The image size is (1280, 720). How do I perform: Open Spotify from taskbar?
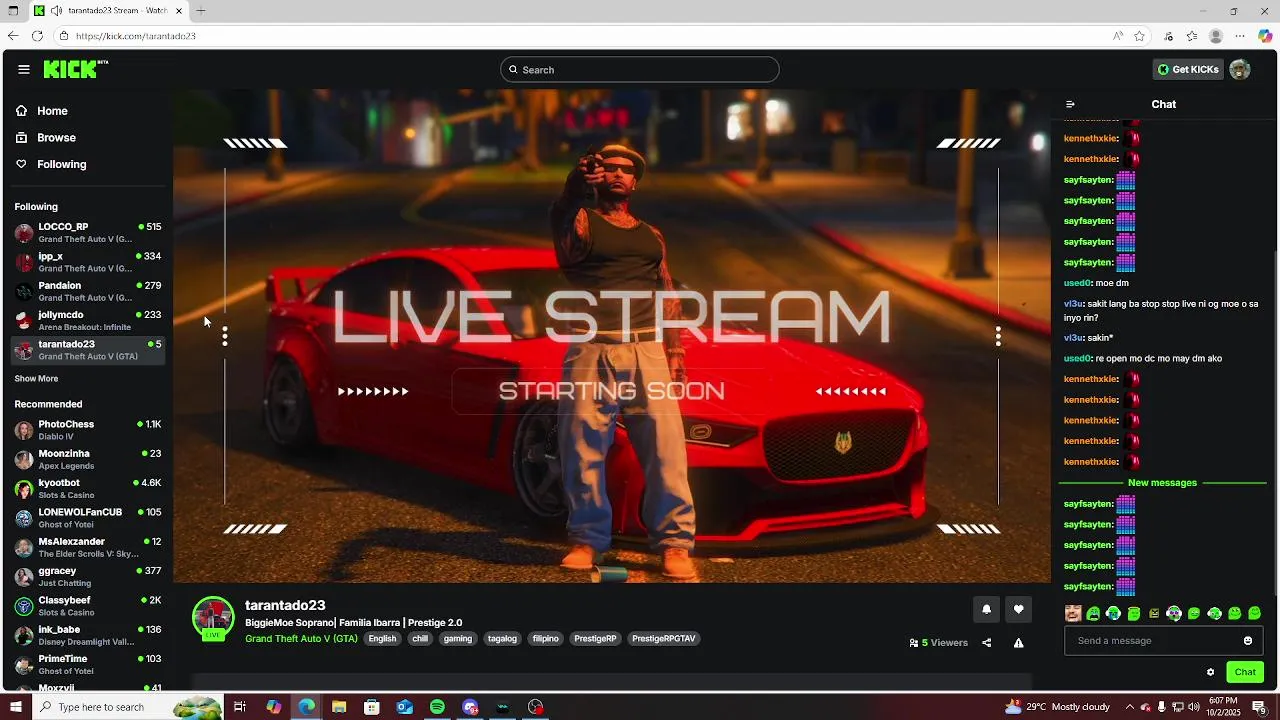(437, 707)
